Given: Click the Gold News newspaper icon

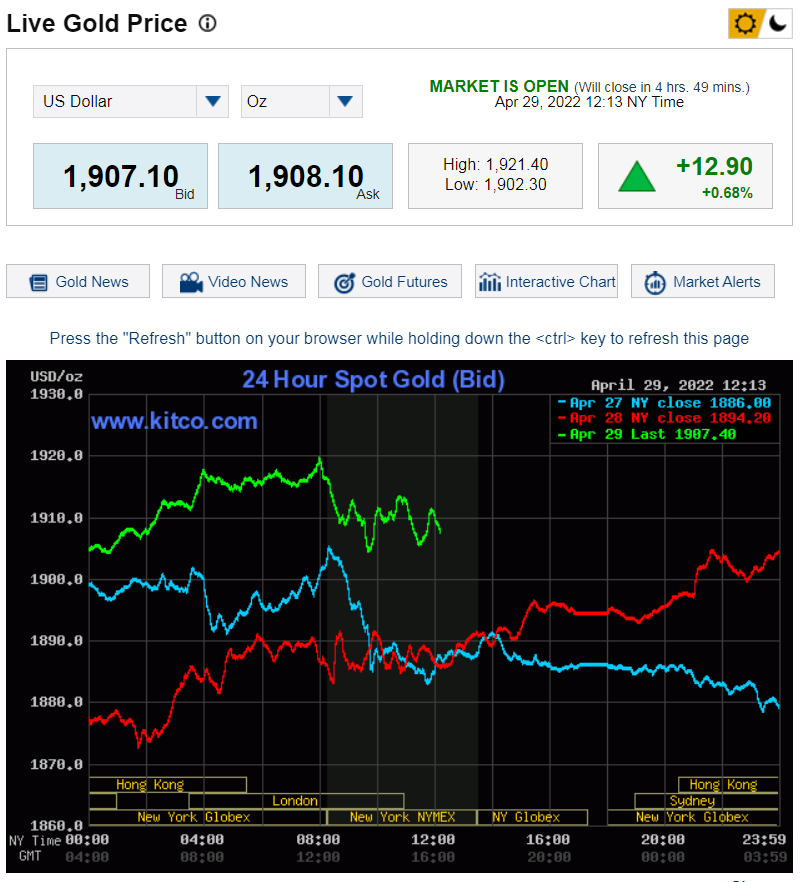Looking at the screenshot, I should [38, 282].
